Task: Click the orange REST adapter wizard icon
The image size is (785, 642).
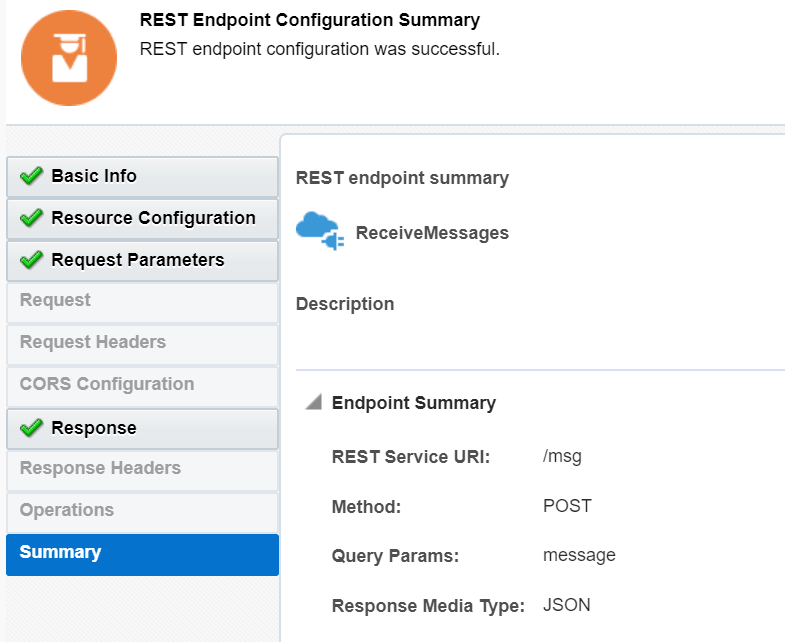Action: pyautogui.click(x=69, y=58)
